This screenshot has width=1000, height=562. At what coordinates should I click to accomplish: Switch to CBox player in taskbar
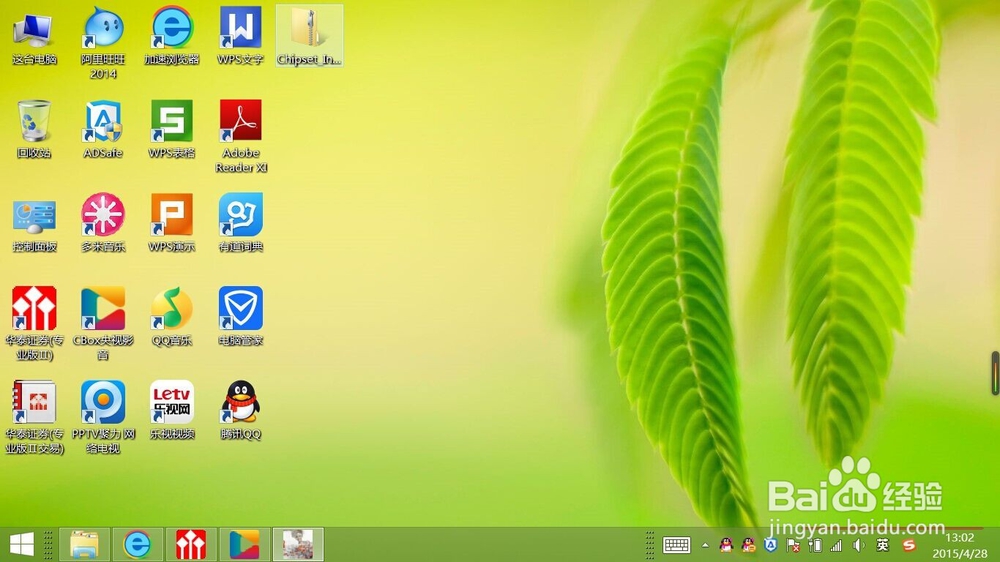(244, 545)
